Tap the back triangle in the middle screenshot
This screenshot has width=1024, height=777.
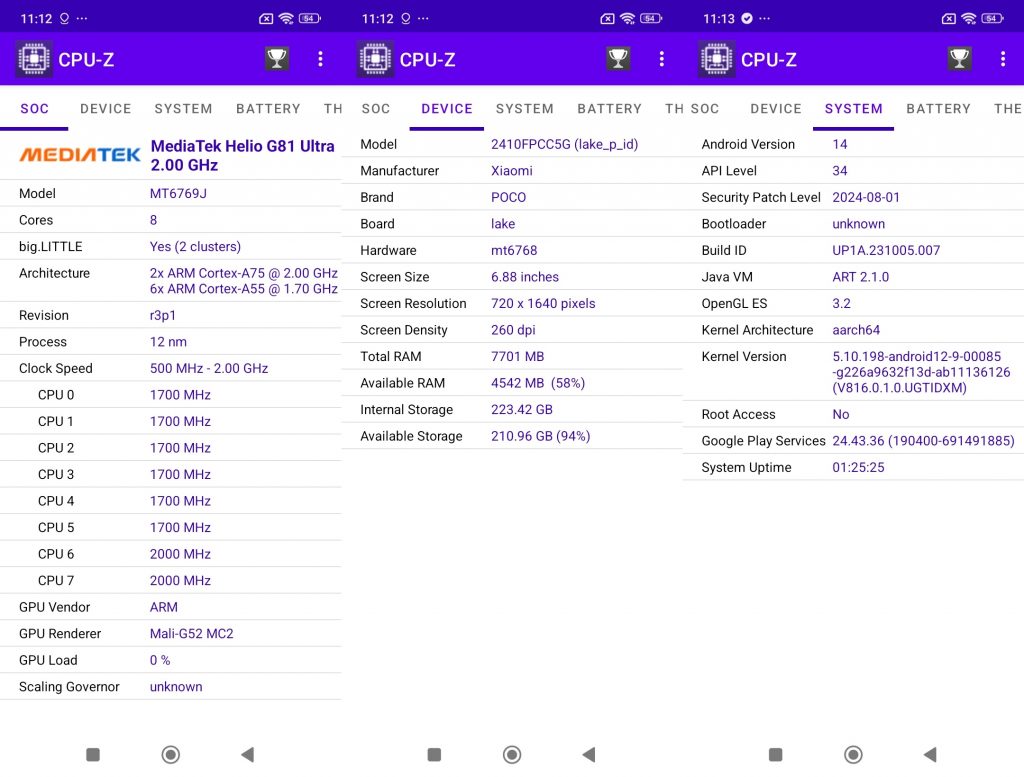589,755
